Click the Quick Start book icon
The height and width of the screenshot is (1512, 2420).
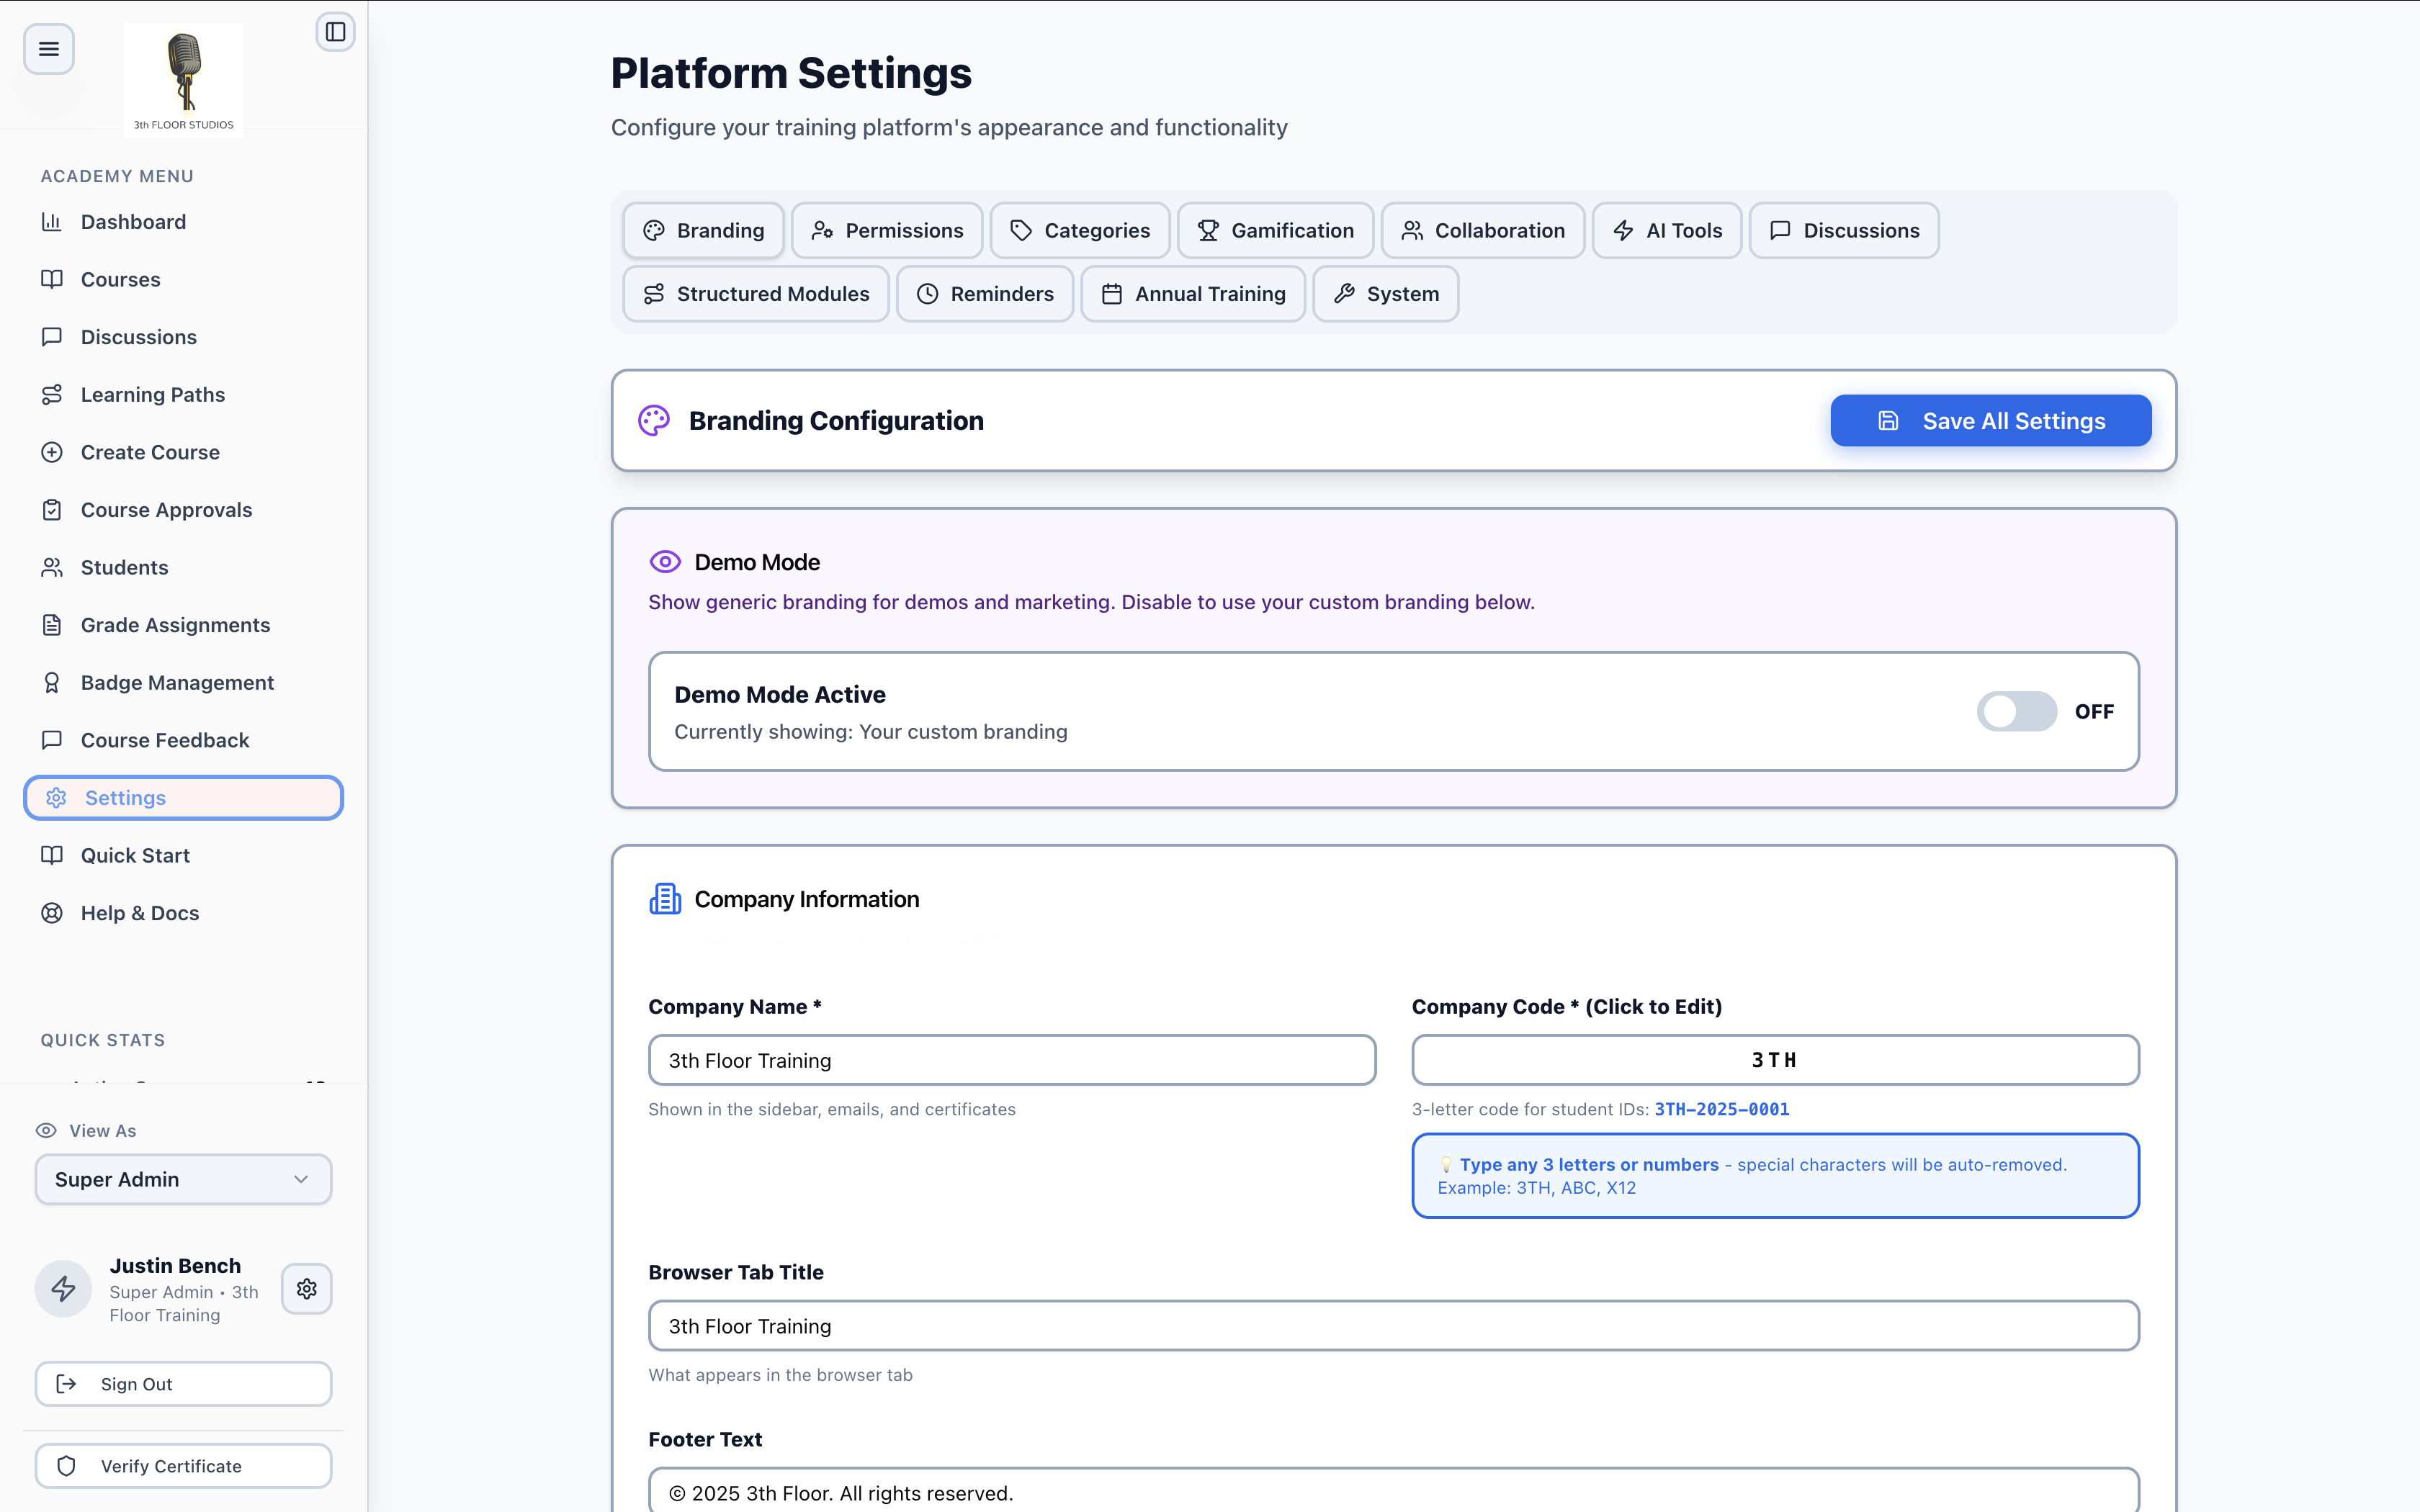[52, 856]
